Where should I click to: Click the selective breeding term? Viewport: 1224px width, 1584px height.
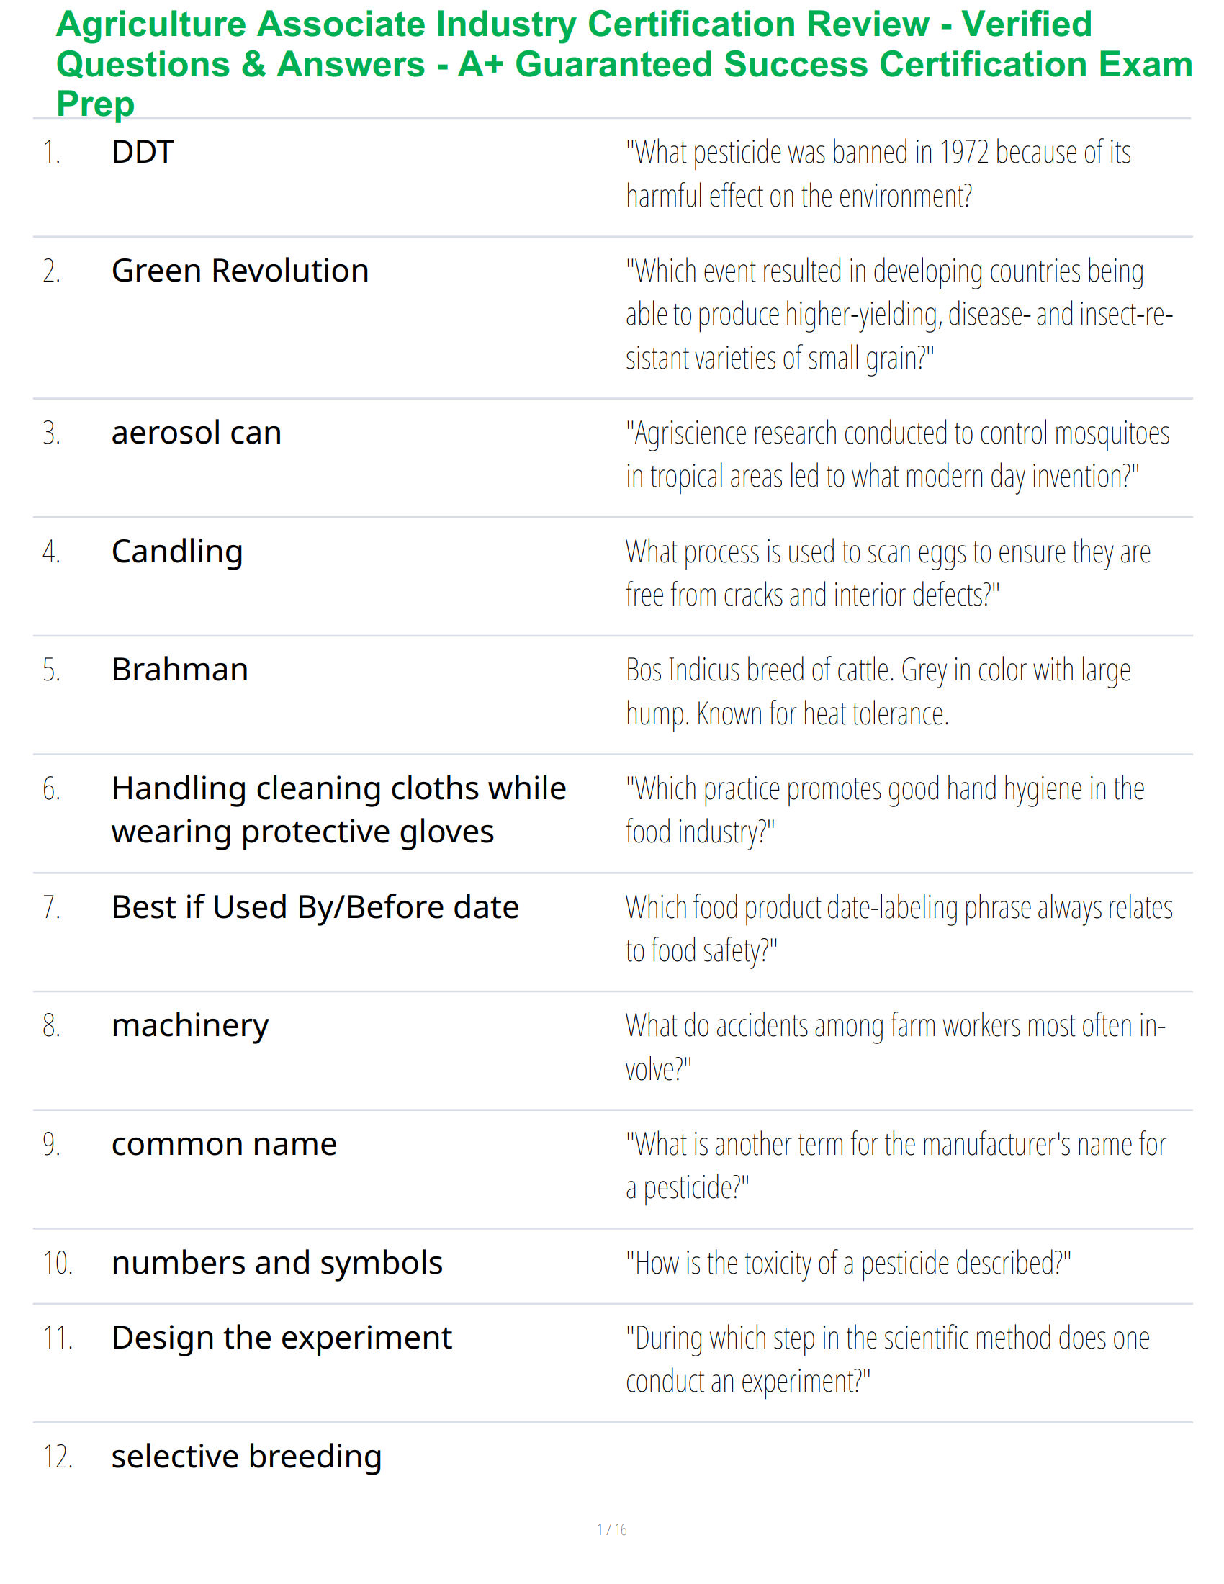point(247,1457)
